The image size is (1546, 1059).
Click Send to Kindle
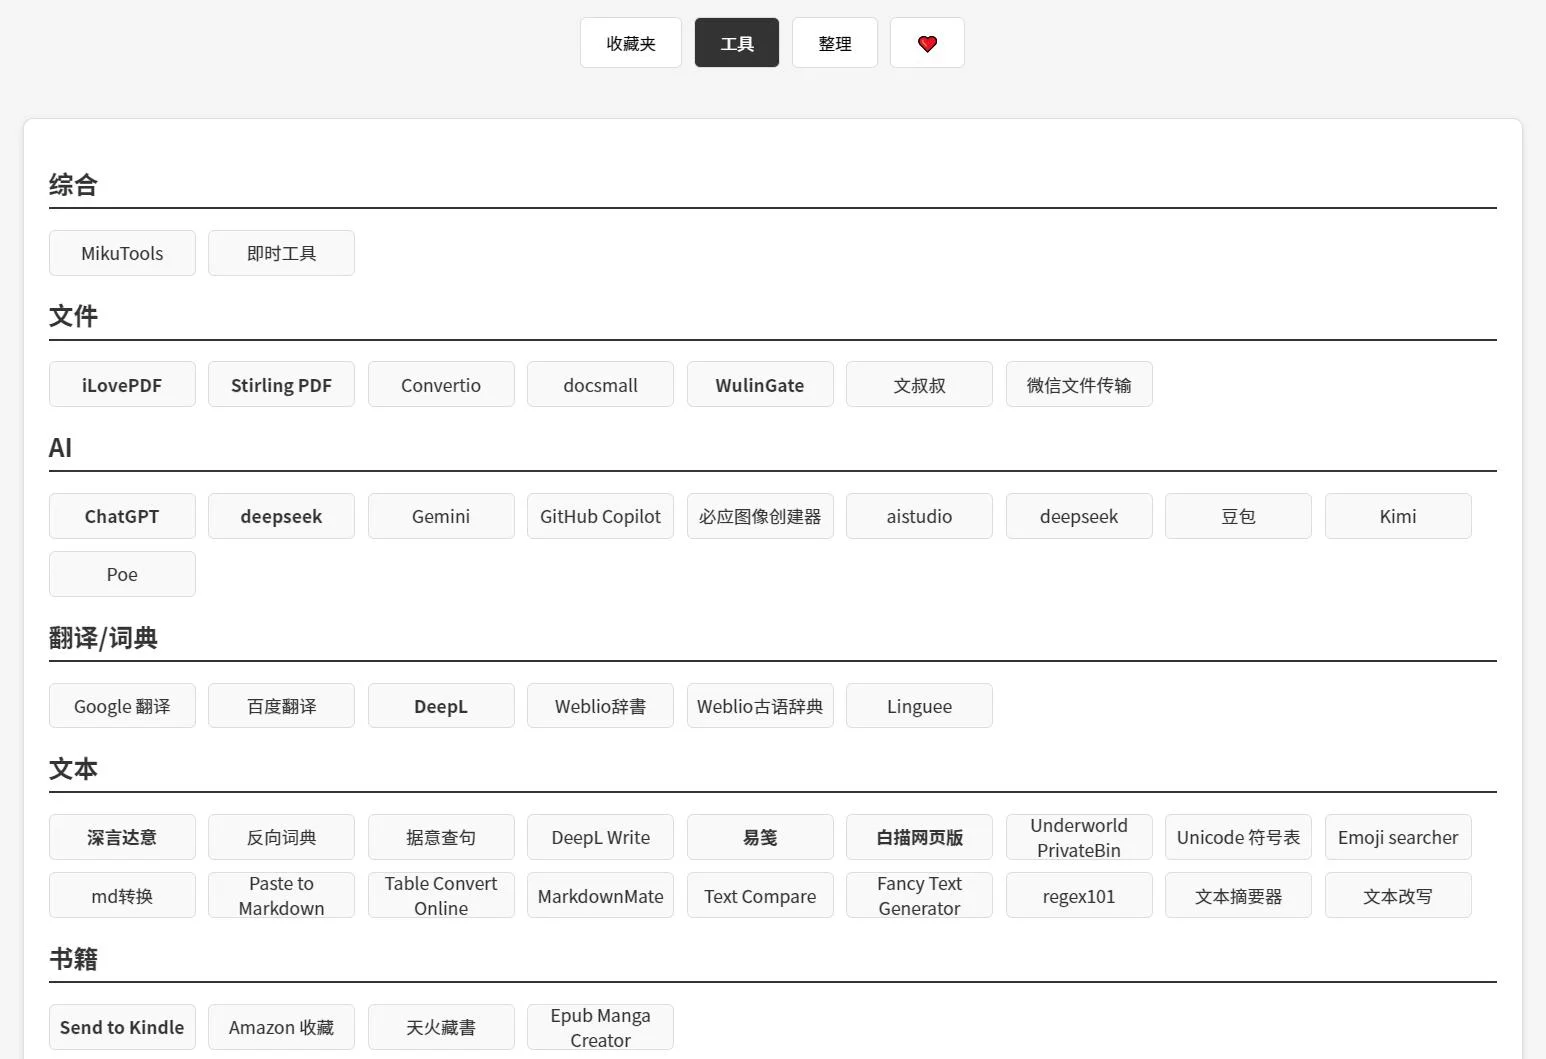tap(122, 1027)
